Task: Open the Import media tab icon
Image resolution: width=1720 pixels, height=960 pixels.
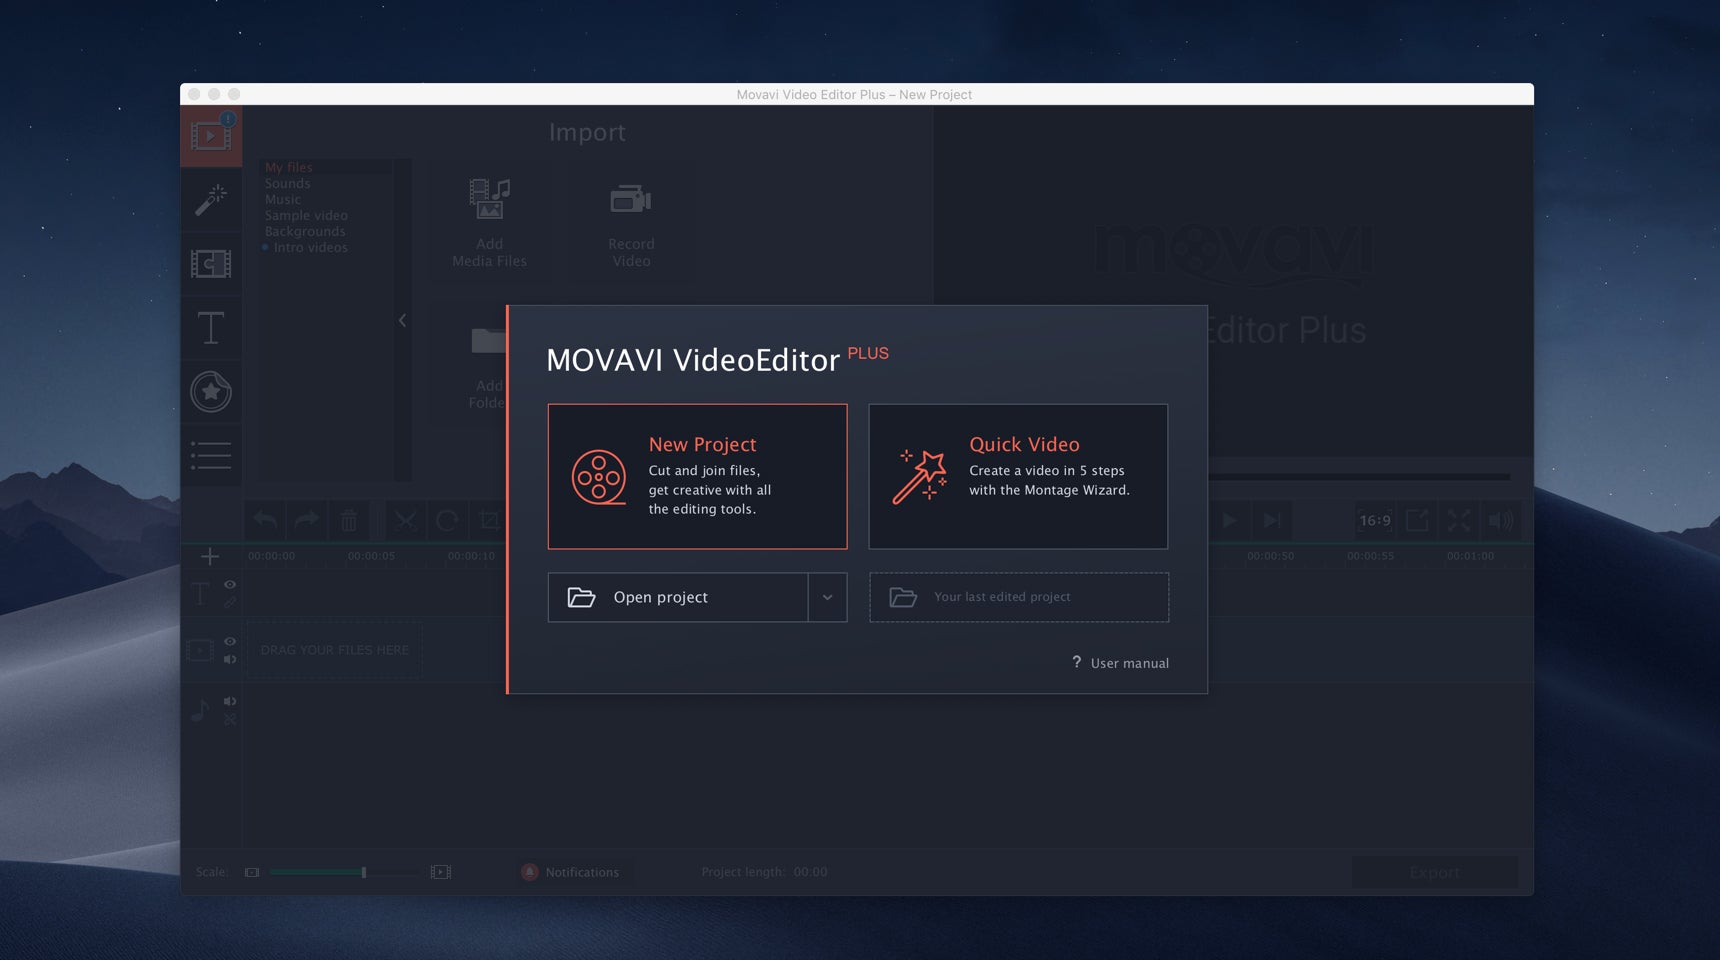Action: tap(211, 136)
